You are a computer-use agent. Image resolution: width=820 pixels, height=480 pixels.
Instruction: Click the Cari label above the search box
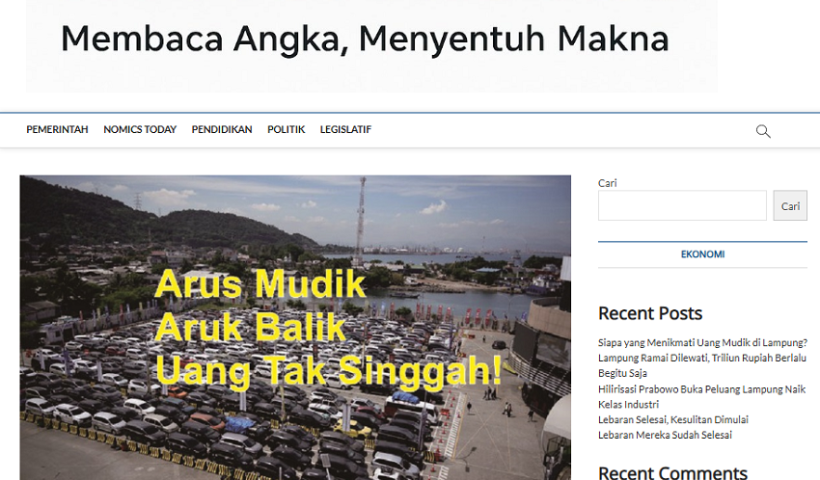click(x=607, y=183)
